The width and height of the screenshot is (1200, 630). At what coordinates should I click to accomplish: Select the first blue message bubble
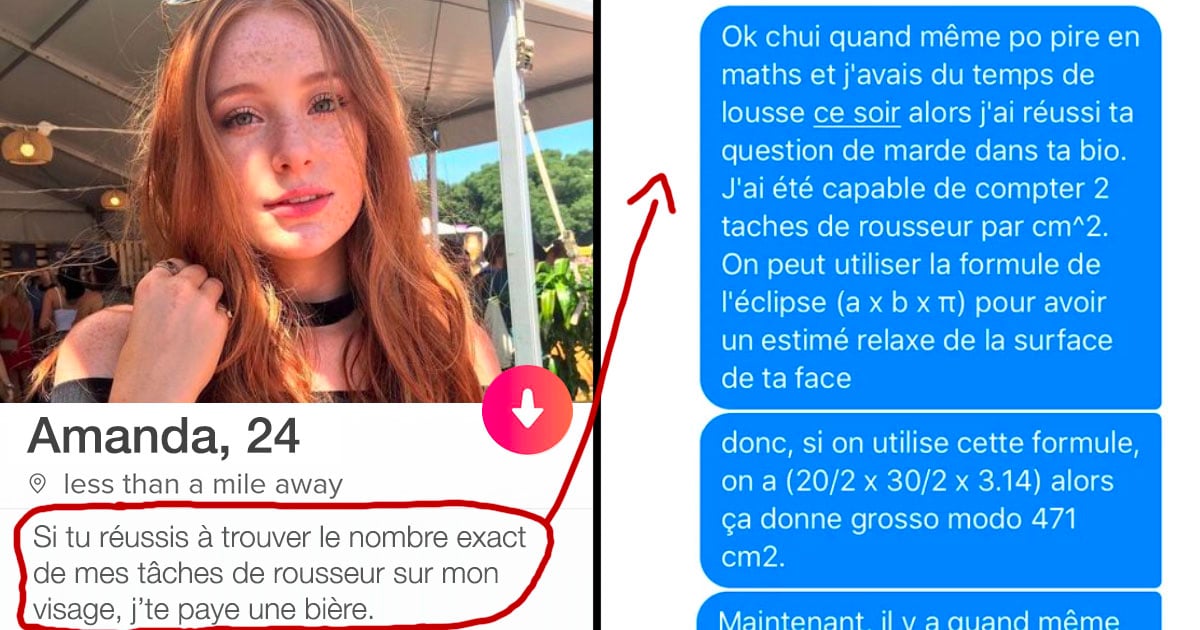pos(930,207)
